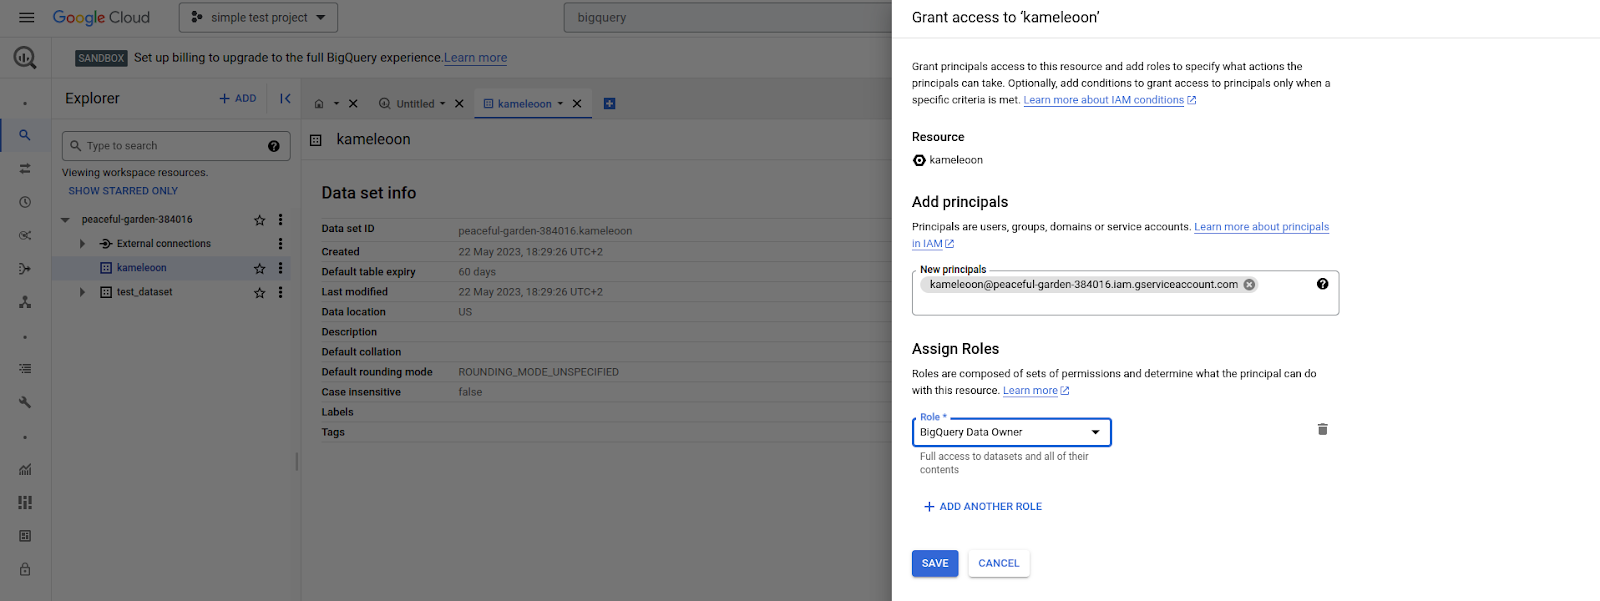
Task: Click ADD ANOTHER ROLE
Action: click(x=982, y=507)
